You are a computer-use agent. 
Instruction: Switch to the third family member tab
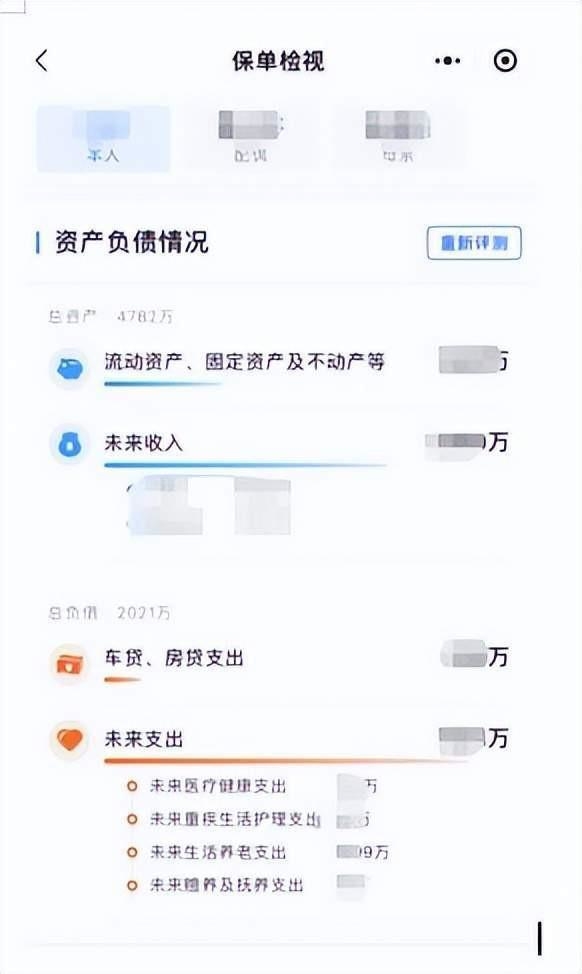[x=398, y=139]
